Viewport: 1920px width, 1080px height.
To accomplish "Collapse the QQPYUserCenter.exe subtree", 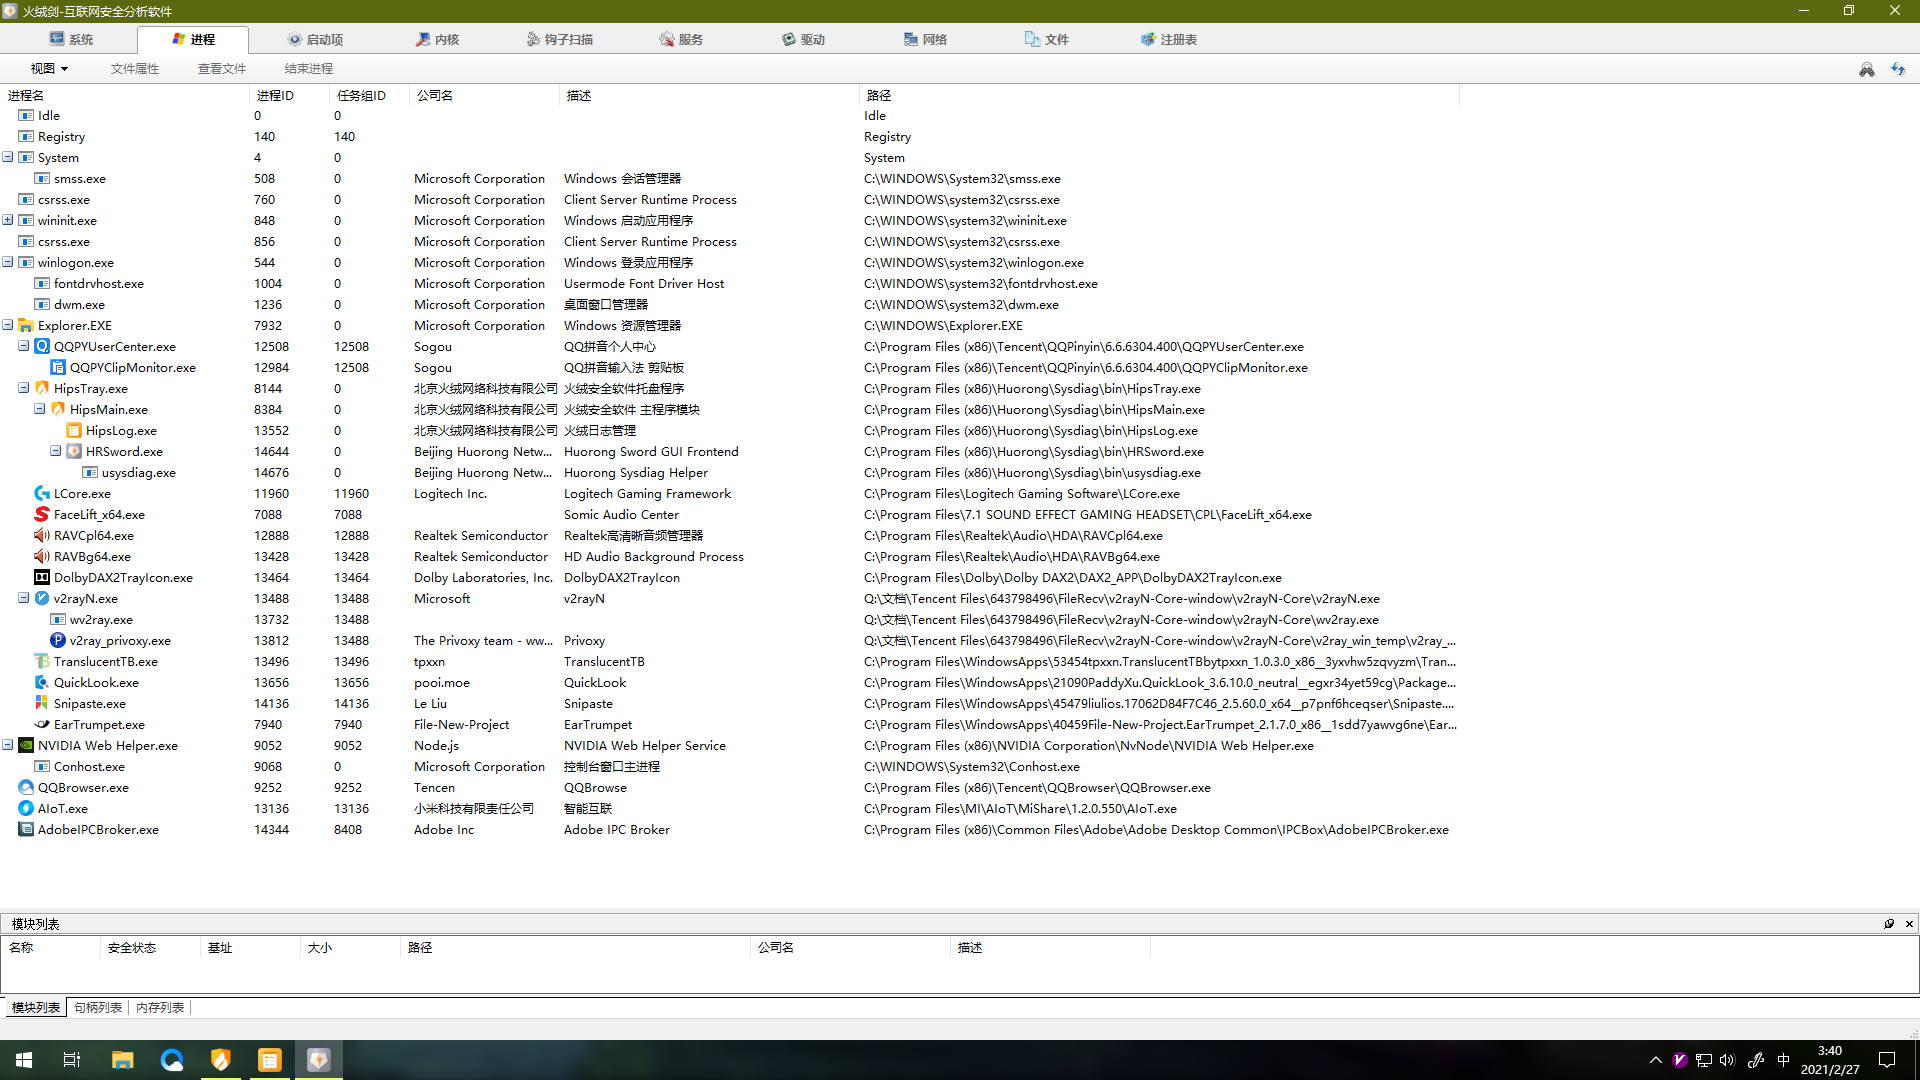I will (24, 346).
